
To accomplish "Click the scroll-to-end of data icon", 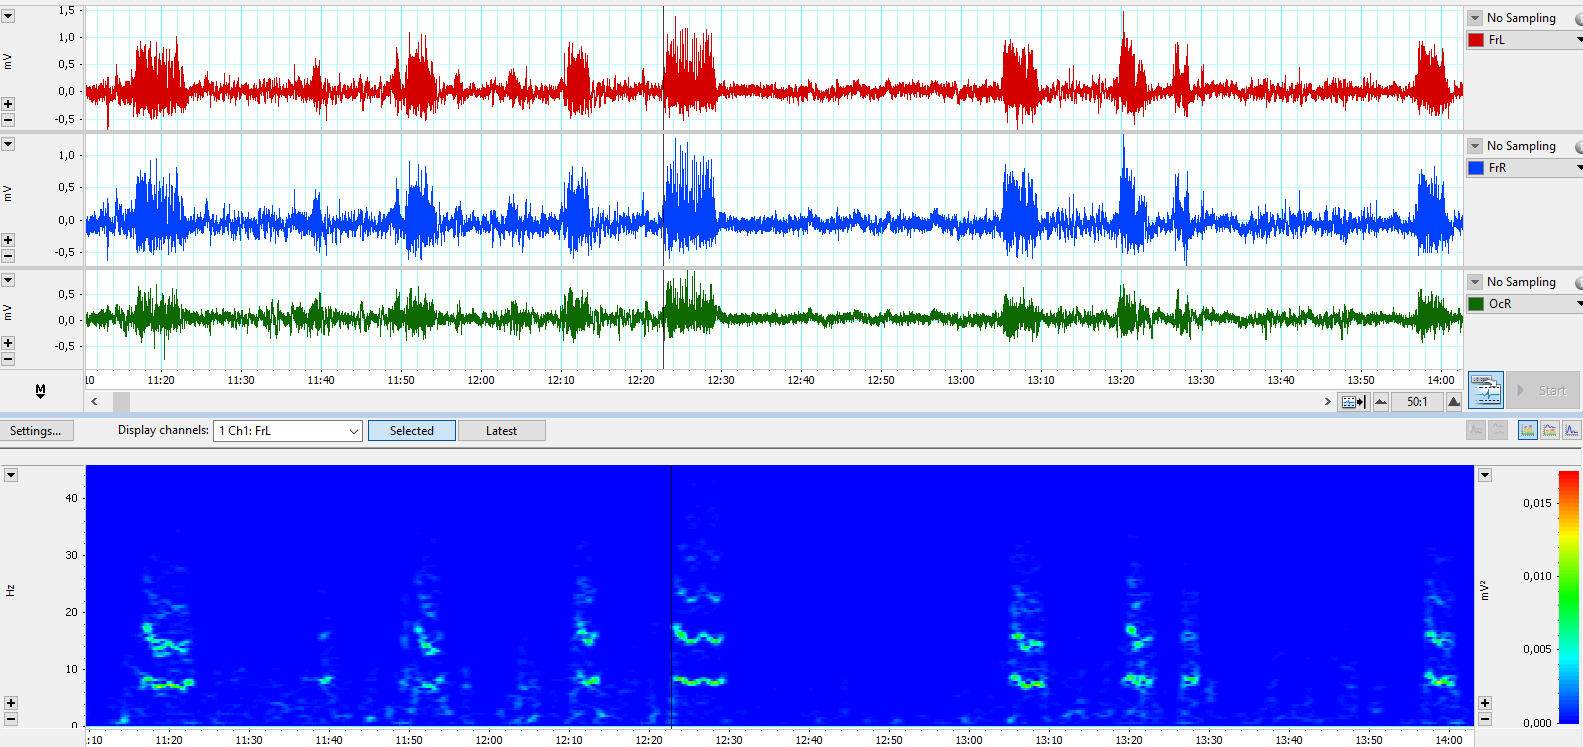I will point(1353,402).
